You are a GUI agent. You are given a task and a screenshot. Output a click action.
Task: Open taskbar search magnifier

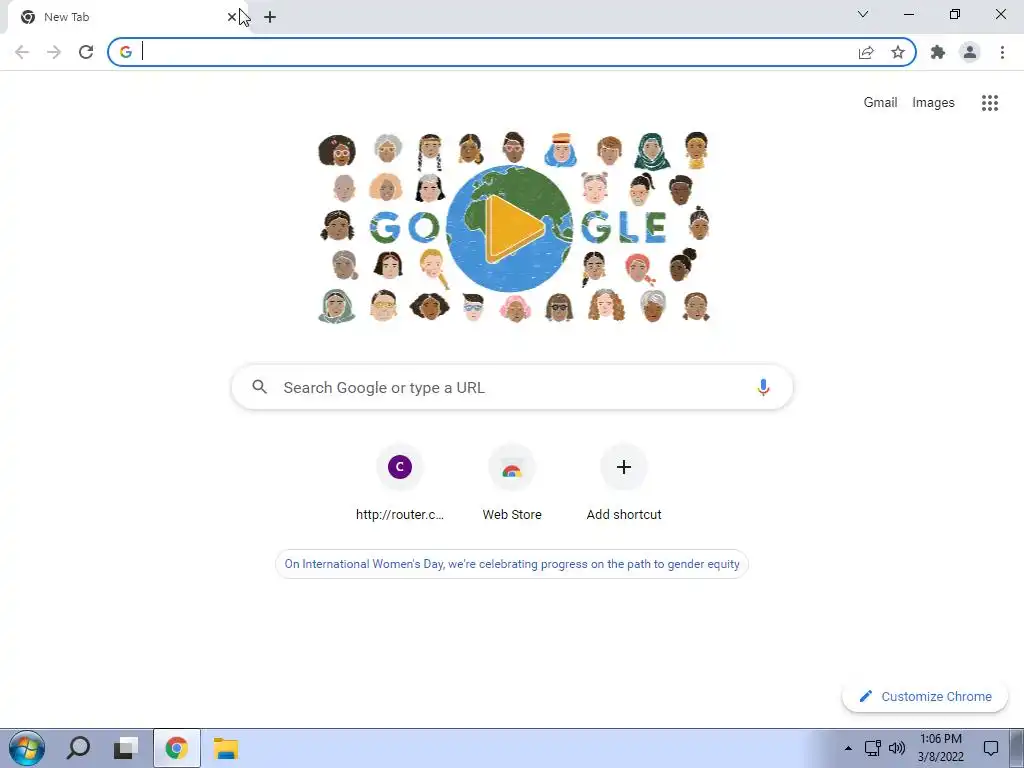(x=78, y=748)
